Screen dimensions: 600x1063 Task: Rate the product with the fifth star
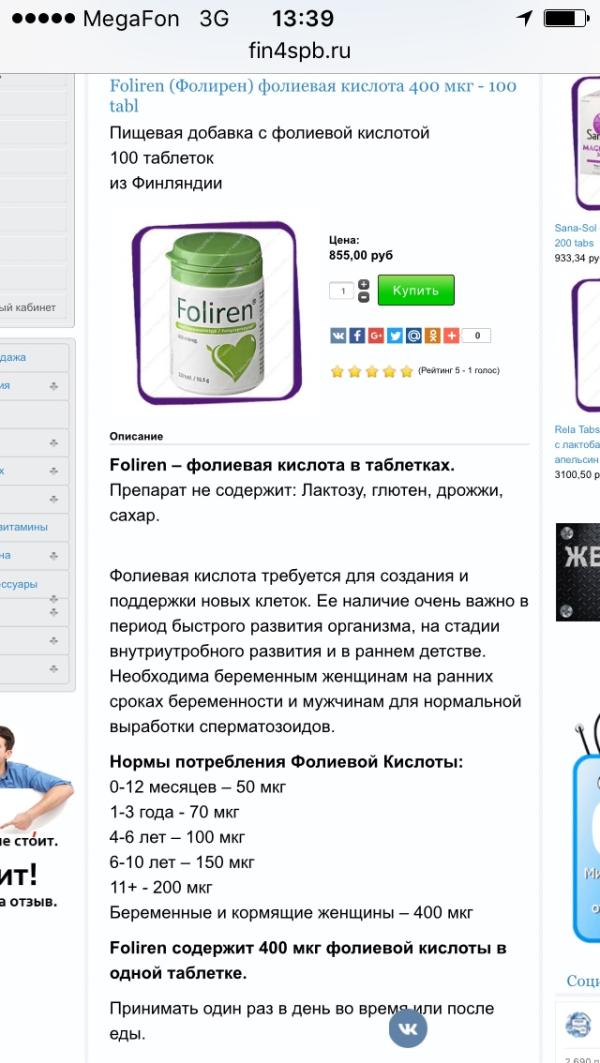406,371
